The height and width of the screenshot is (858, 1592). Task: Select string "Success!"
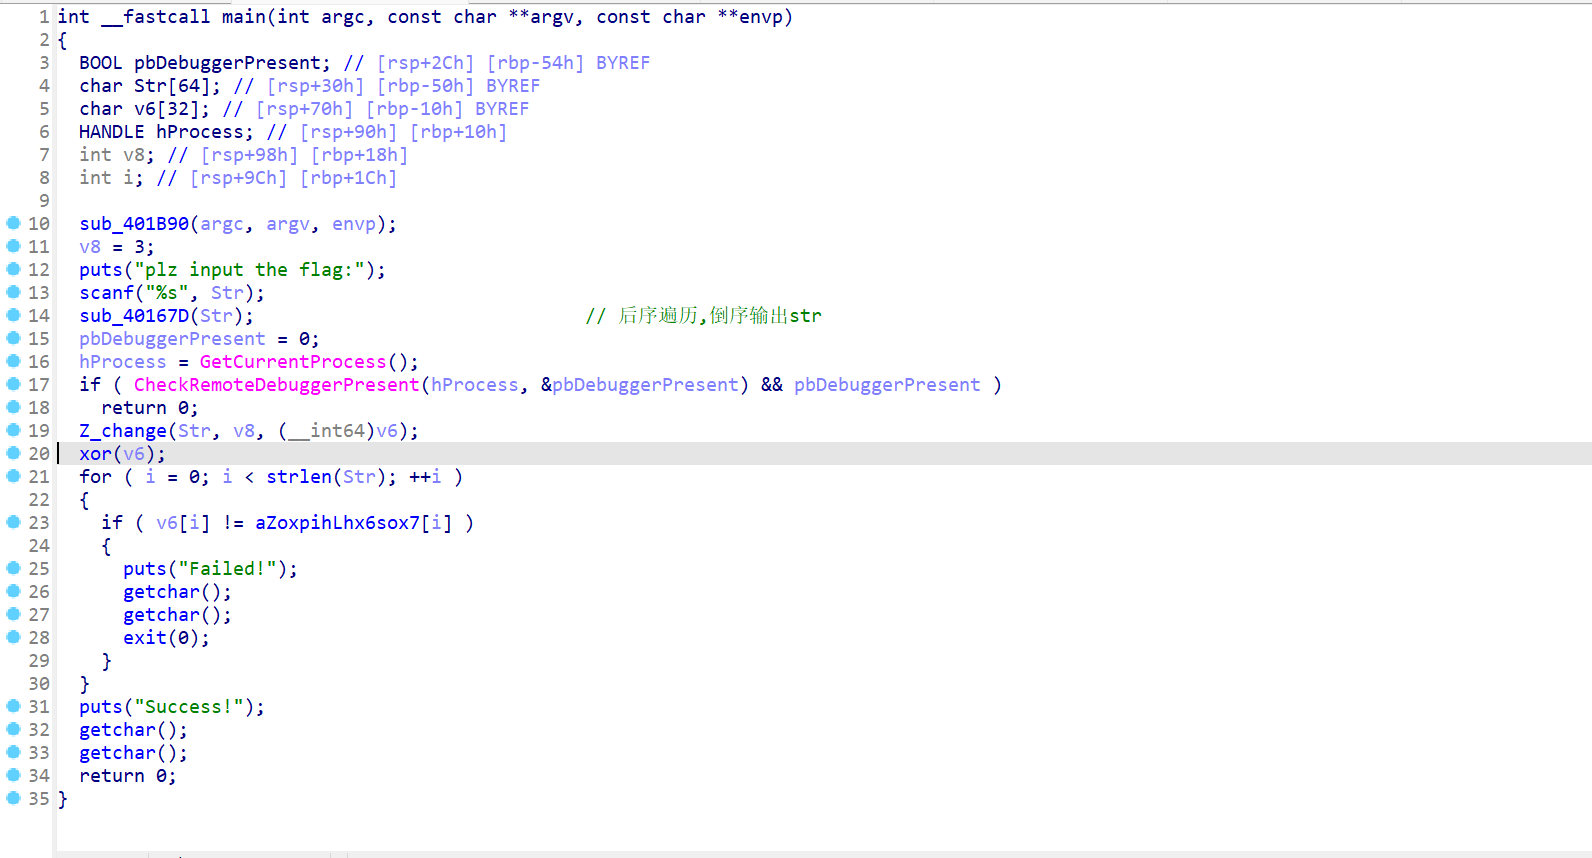click(189, 707)
